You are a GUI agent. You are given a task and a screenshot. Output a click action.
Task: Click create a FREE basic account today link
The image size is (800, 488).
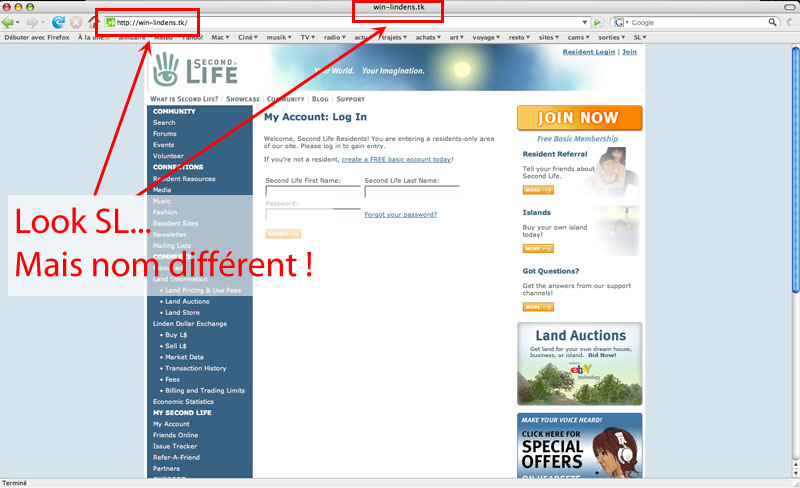click(x=396, y=159)
